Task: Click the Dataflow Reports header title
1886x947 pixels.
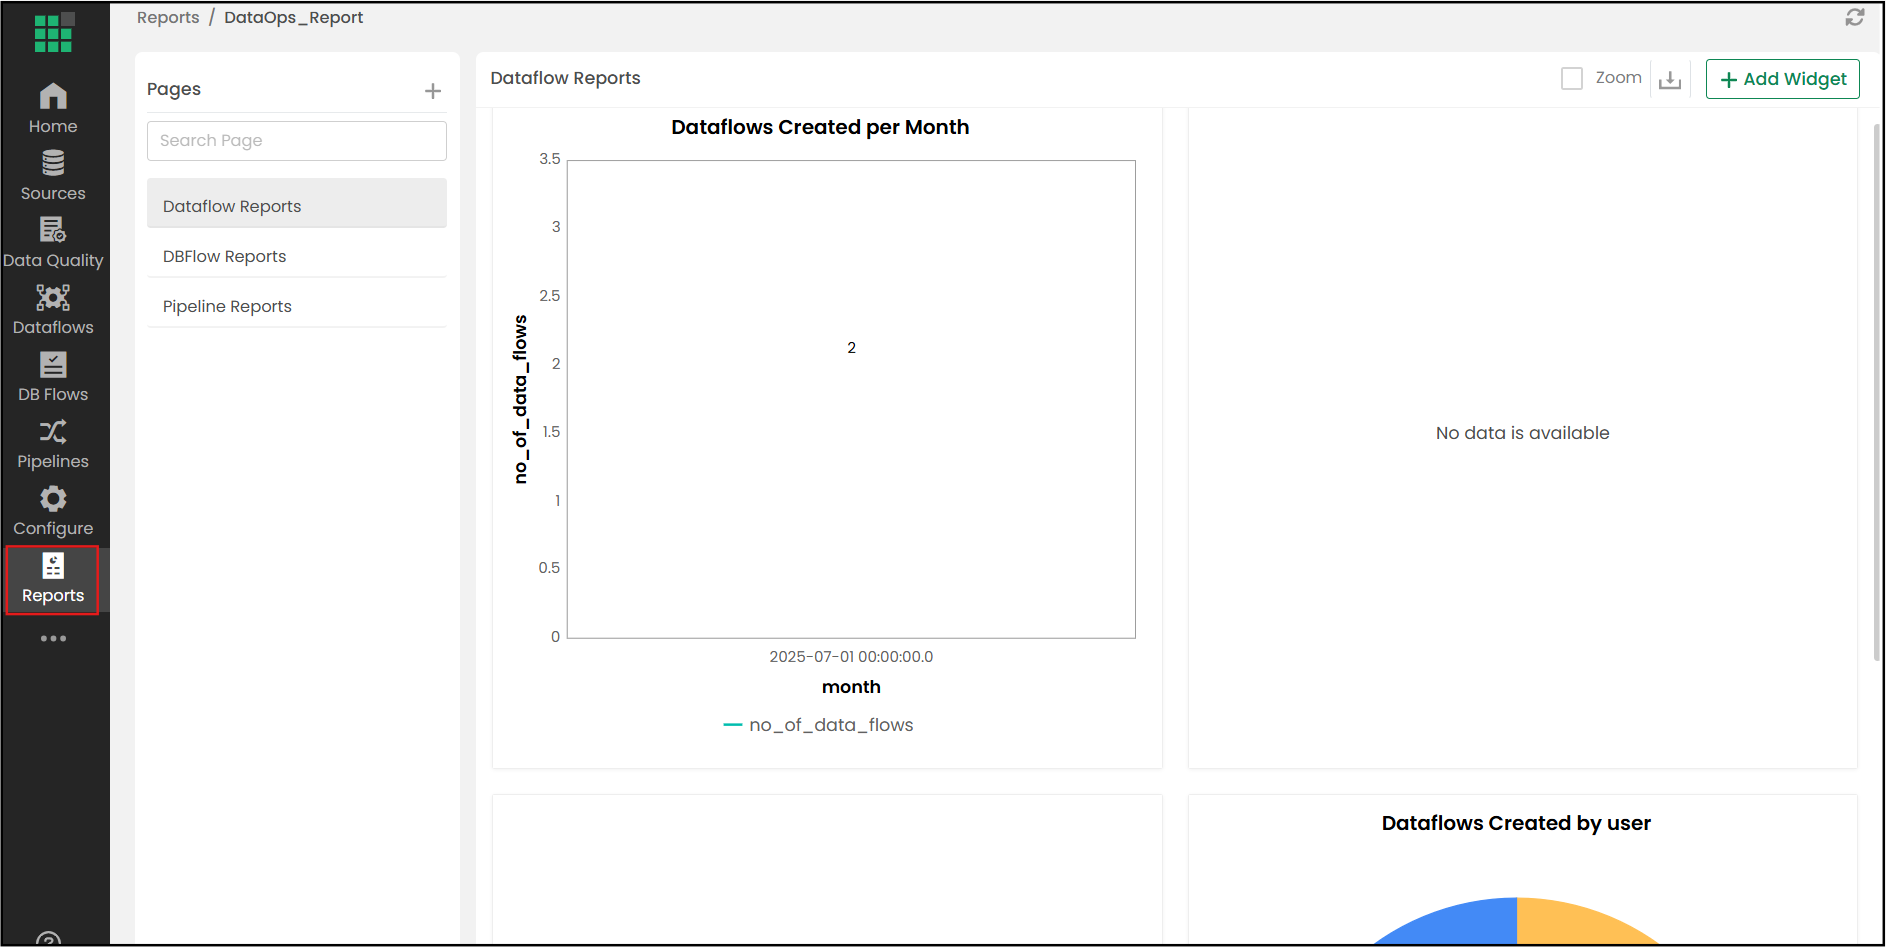Action: (x=565, y=78)
